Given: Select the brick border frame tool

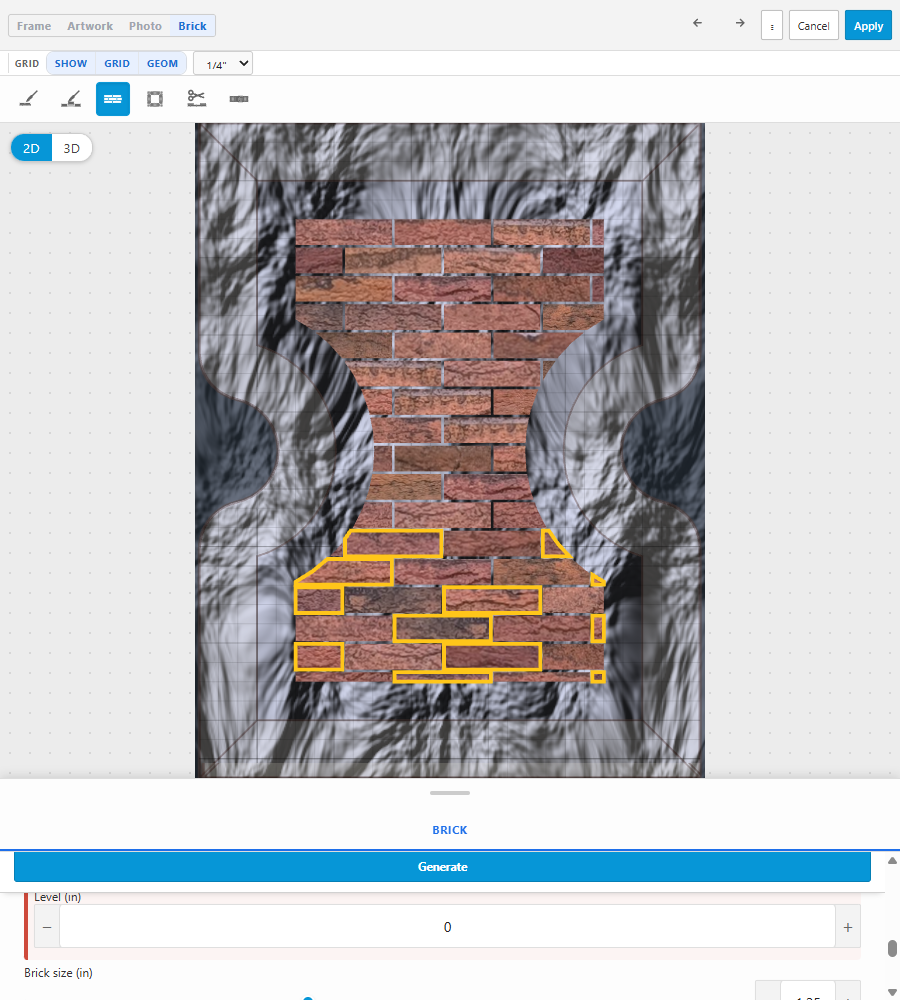Looking at the screenshot, I should click(x=155, y=99).
